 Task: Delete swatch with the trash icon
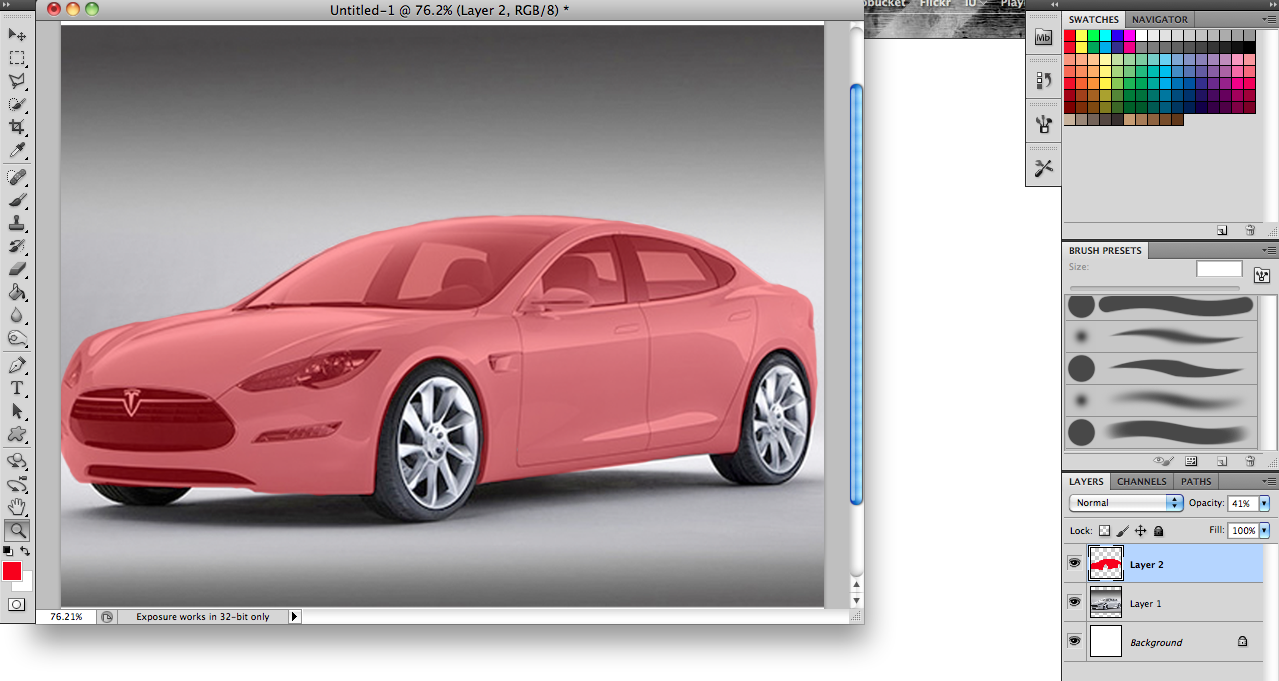1250,230
